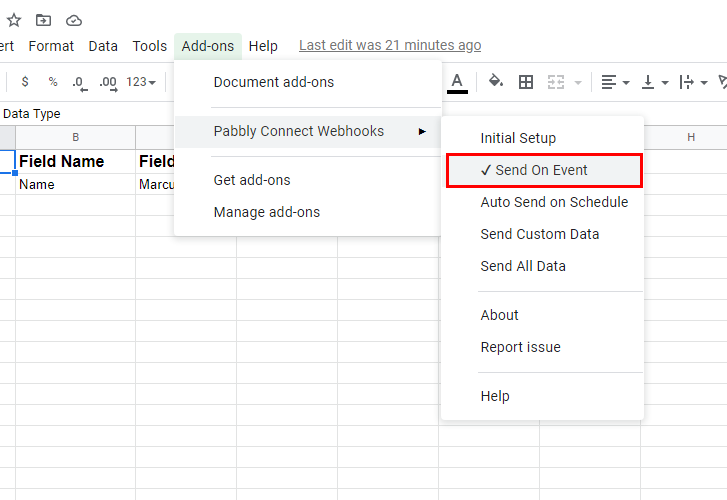Select Send Custom Data
Screen dimensions: 727x500
click(x=542, y=234)
